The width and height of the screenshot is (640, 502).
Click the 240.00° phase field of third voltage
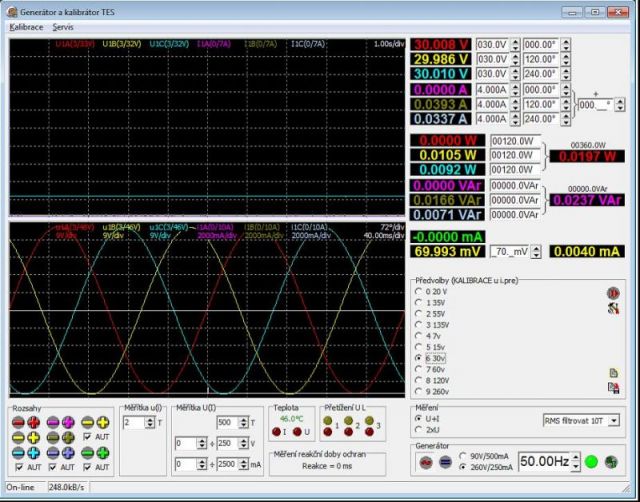click(x=541, y=74)
